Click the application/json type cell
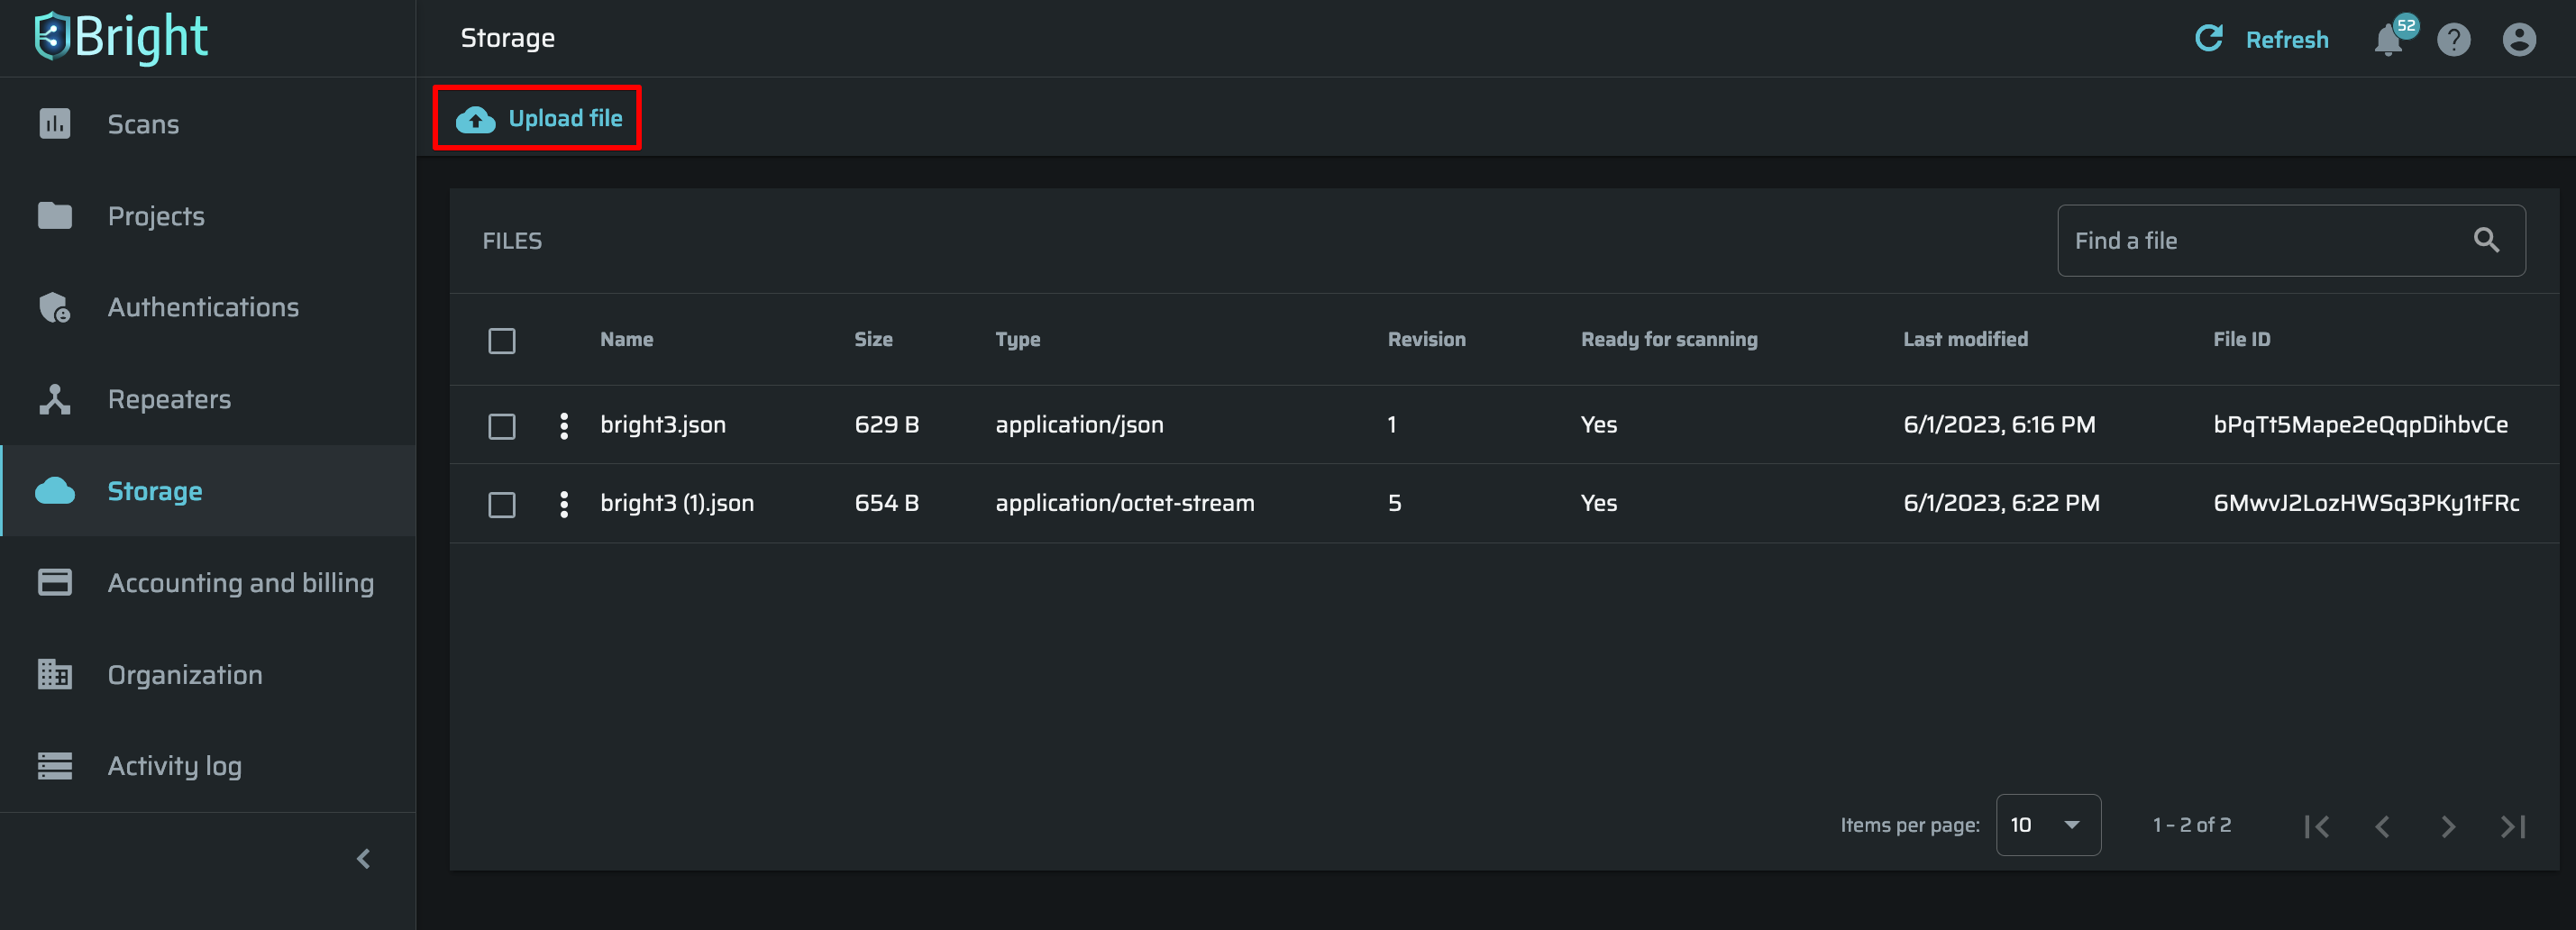The height and width of the screenshot is (930, 2576). click(1079, 425)
